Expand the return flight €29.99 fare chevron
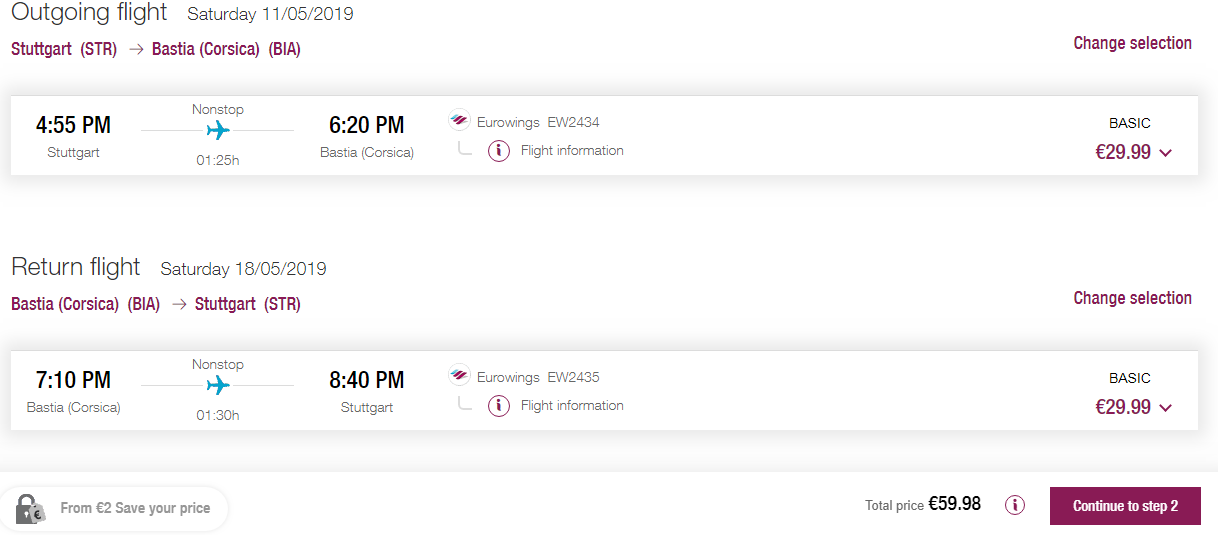 (x=1165, y=408)
